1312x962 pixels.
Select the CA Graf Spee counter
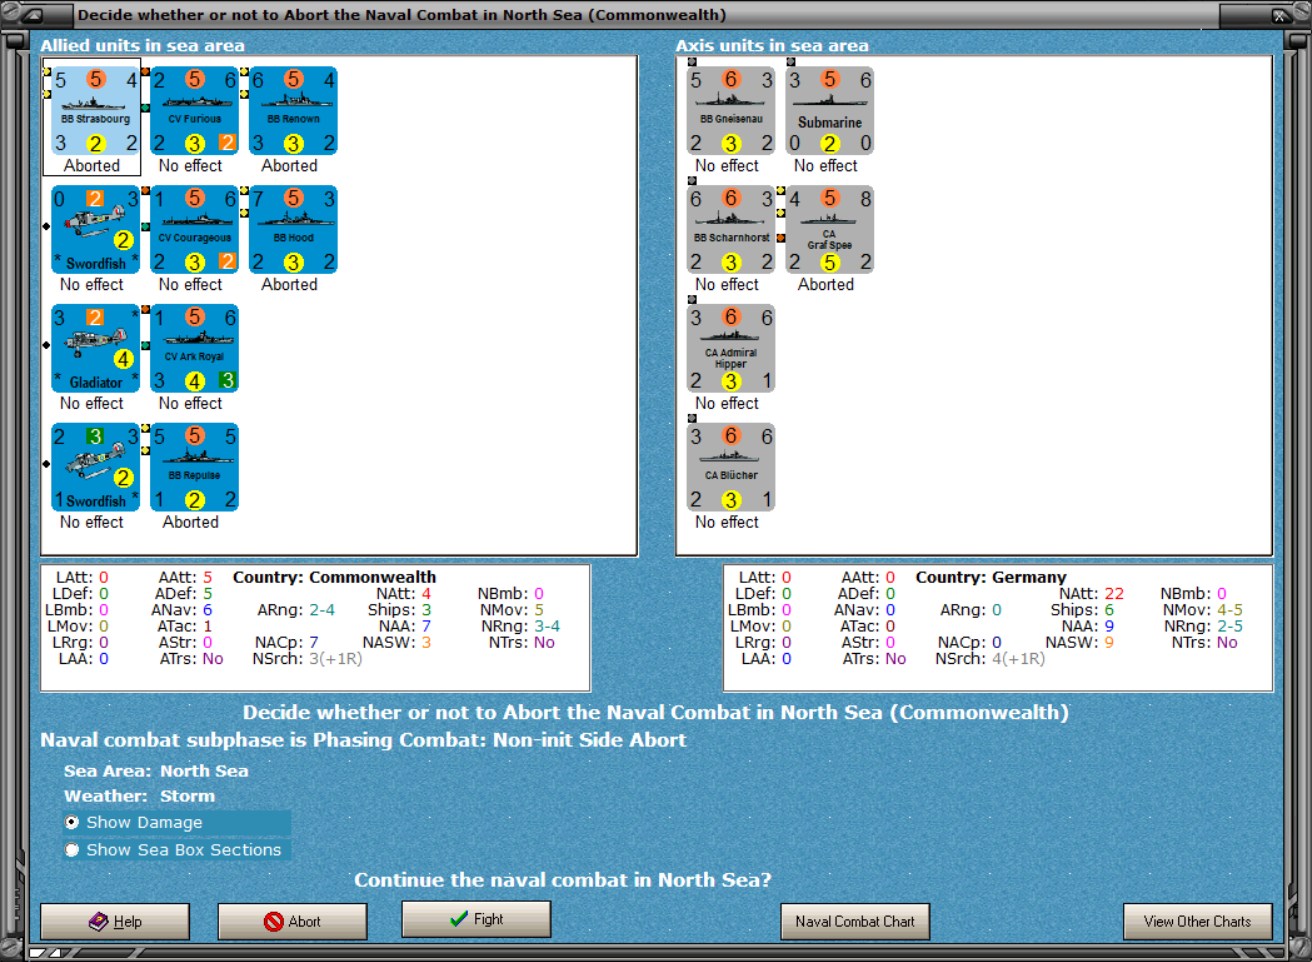(830, 230)
